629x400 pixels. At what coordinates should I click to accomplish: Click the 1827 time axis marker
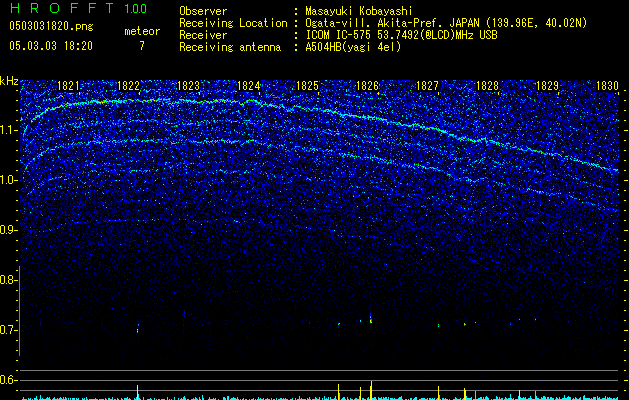coord(427,86)
